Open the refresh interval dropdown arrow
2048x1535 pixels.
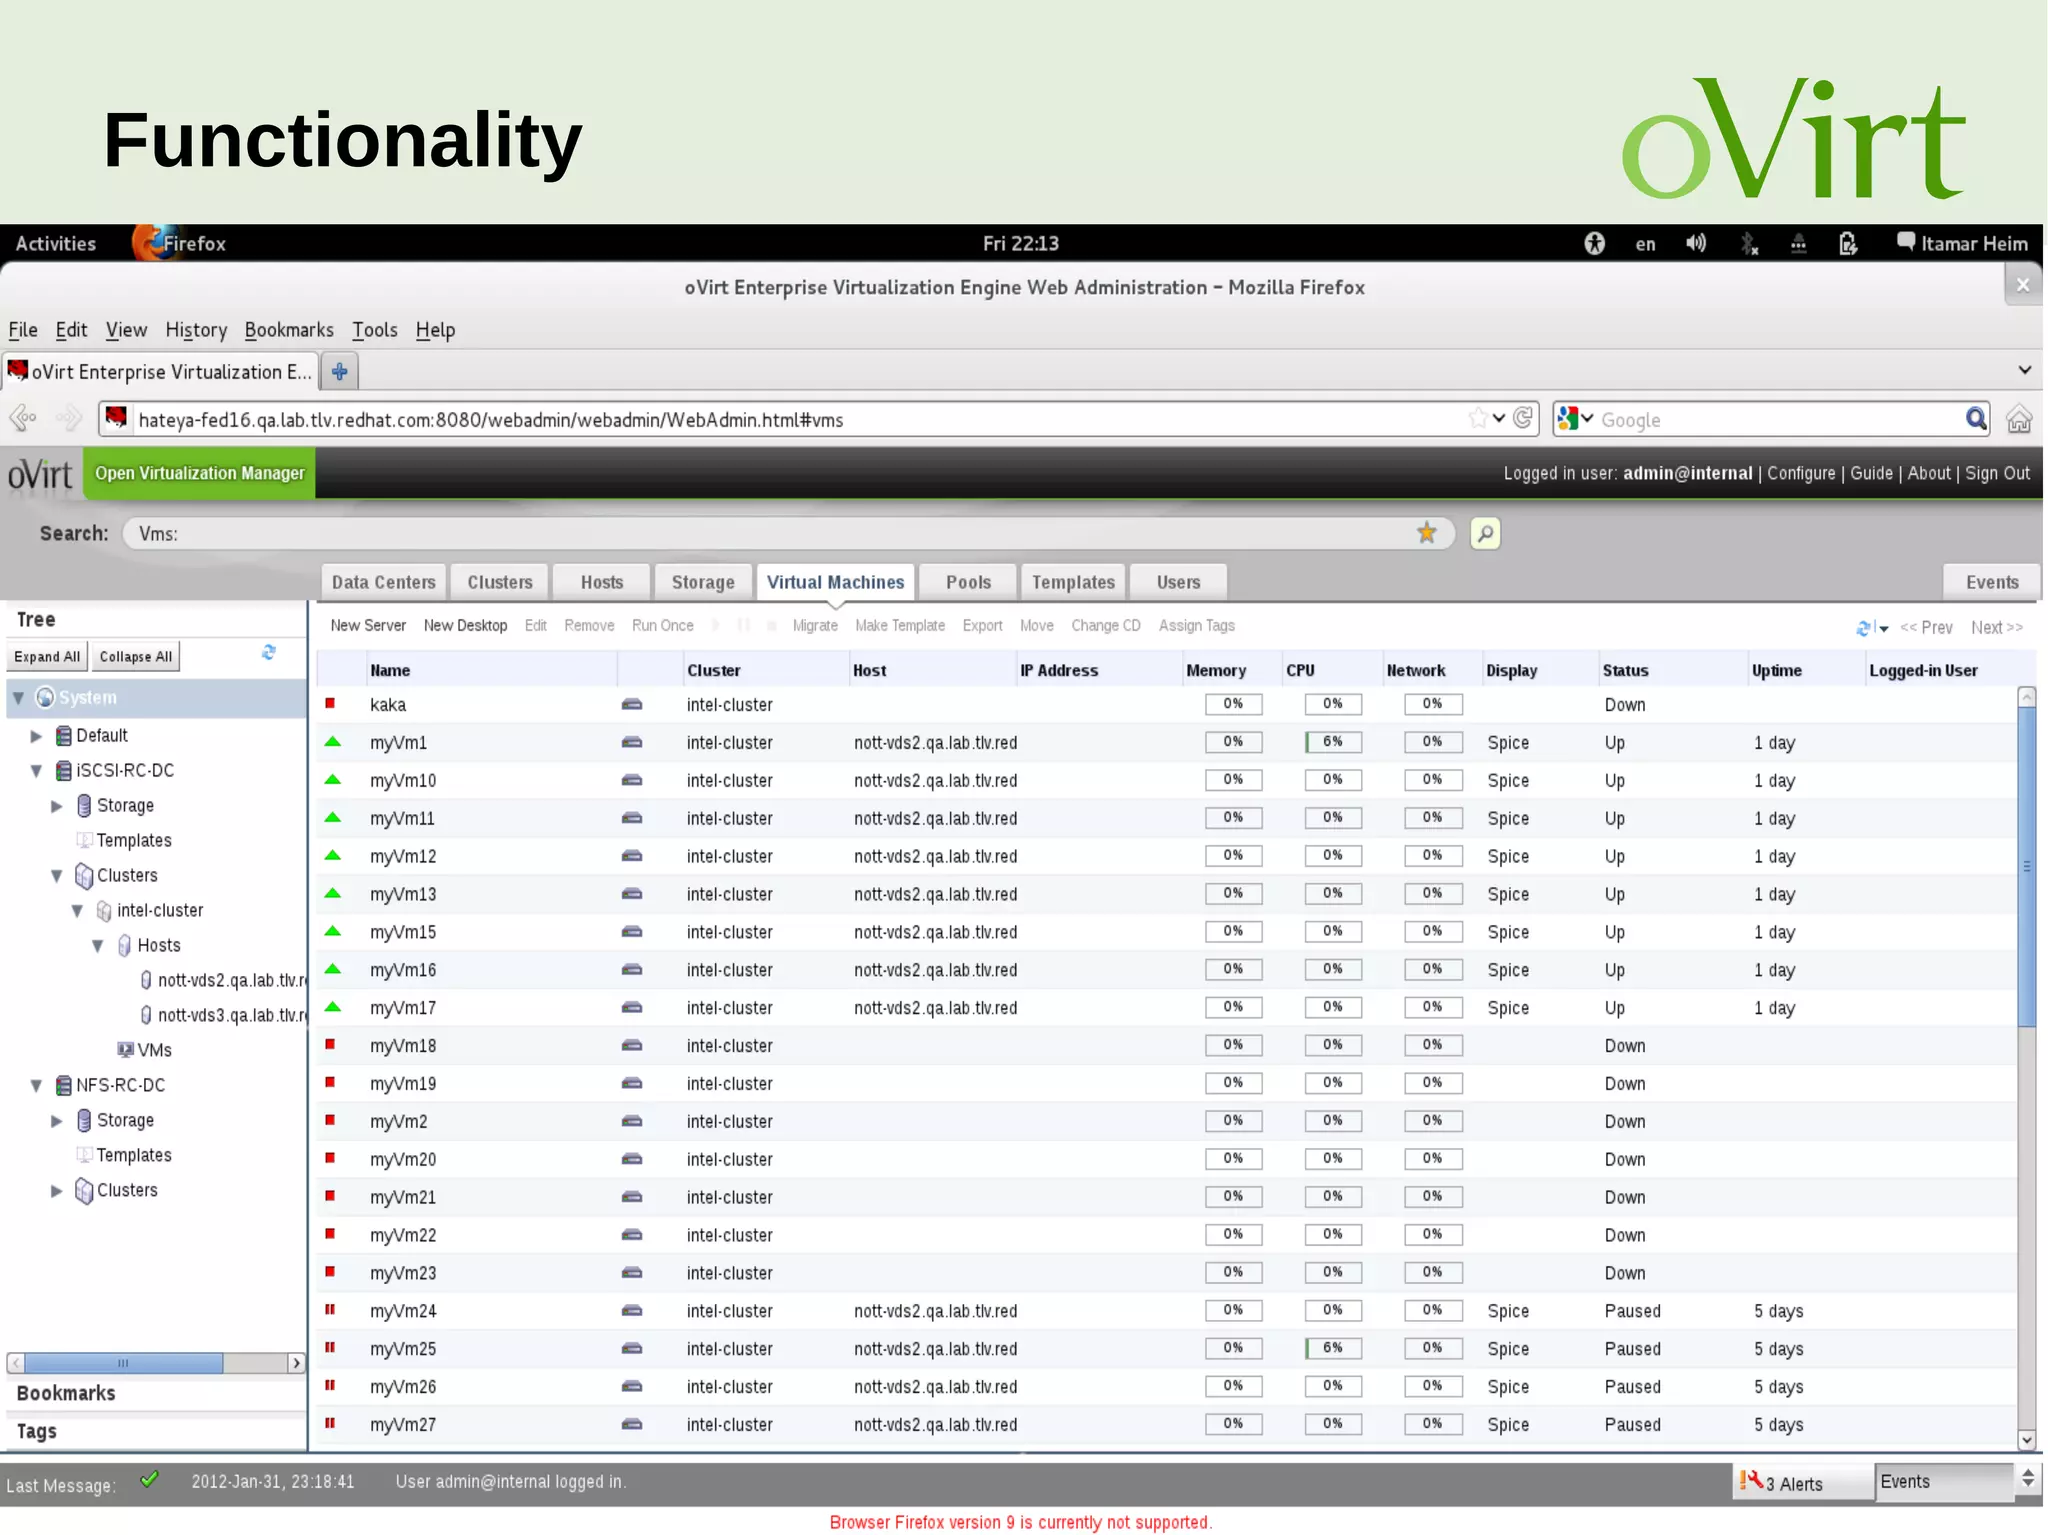(1883, 629)
